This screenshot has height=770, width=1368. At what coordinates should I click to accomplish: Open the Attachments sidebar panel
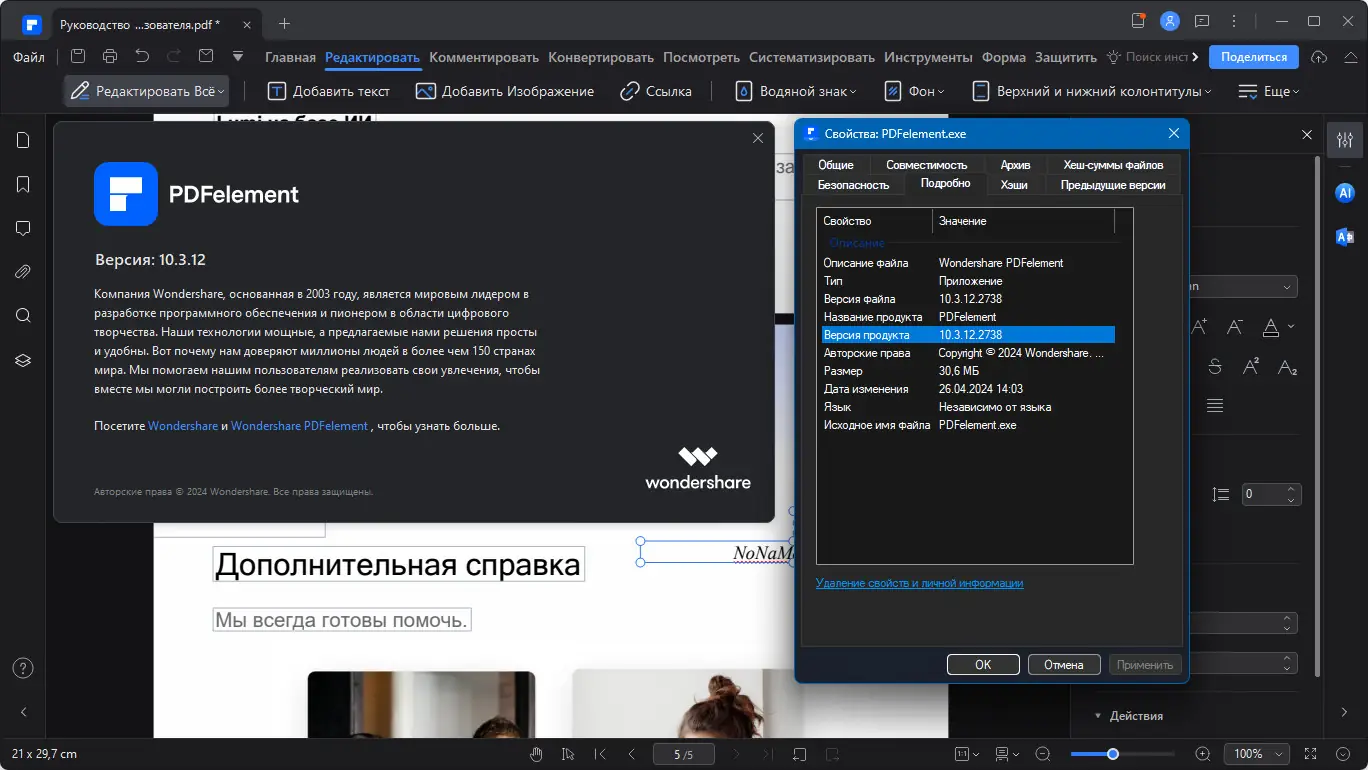coord(23,271)
